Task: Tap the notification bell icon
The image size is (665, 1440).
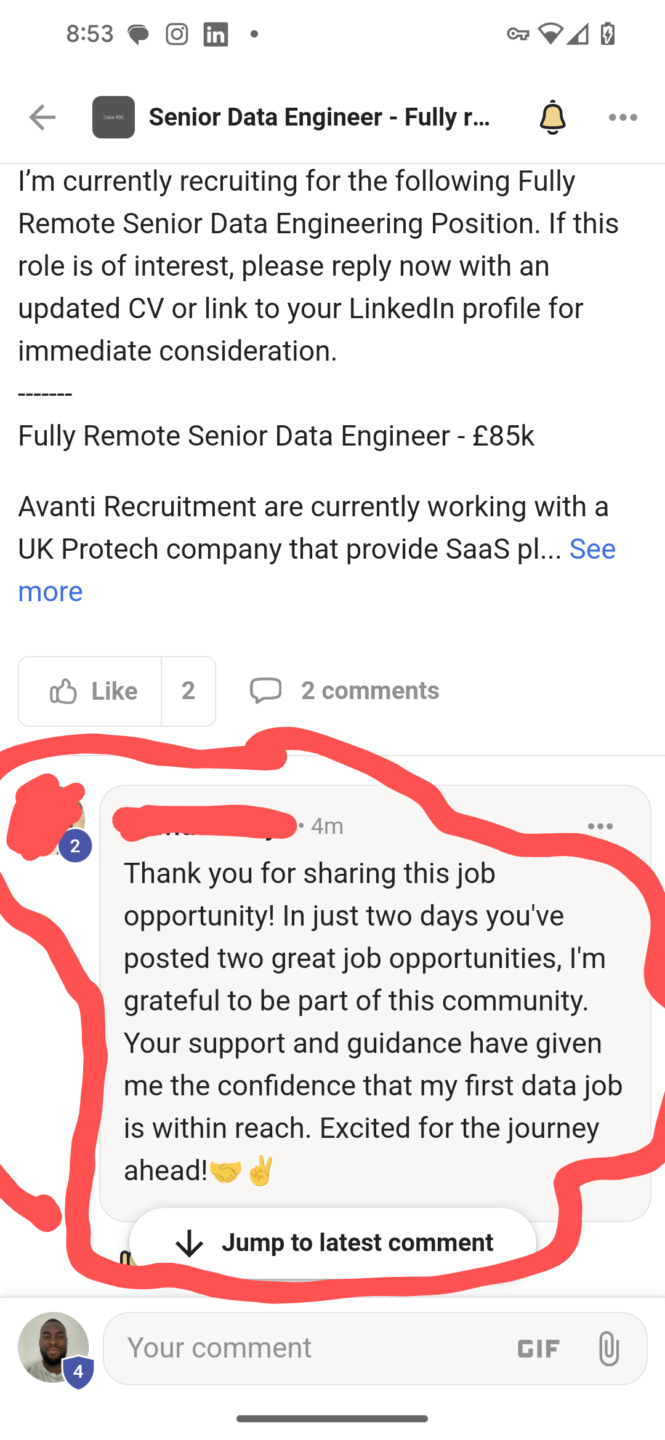Action: click(552, 116)
